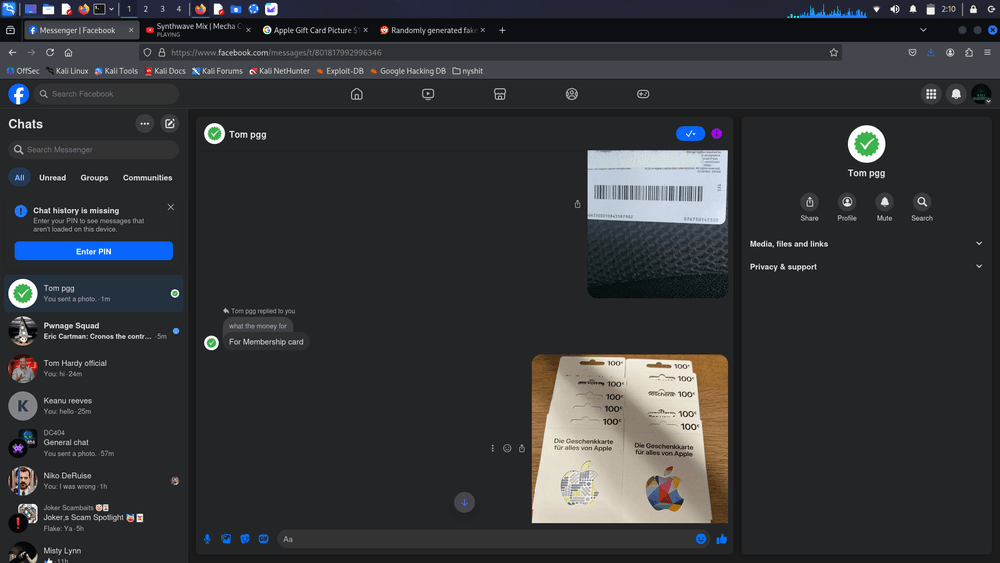Screen dimensions: 1000x563
Task: Bookmark this page with star icon
Action: (x=834, y=52)
